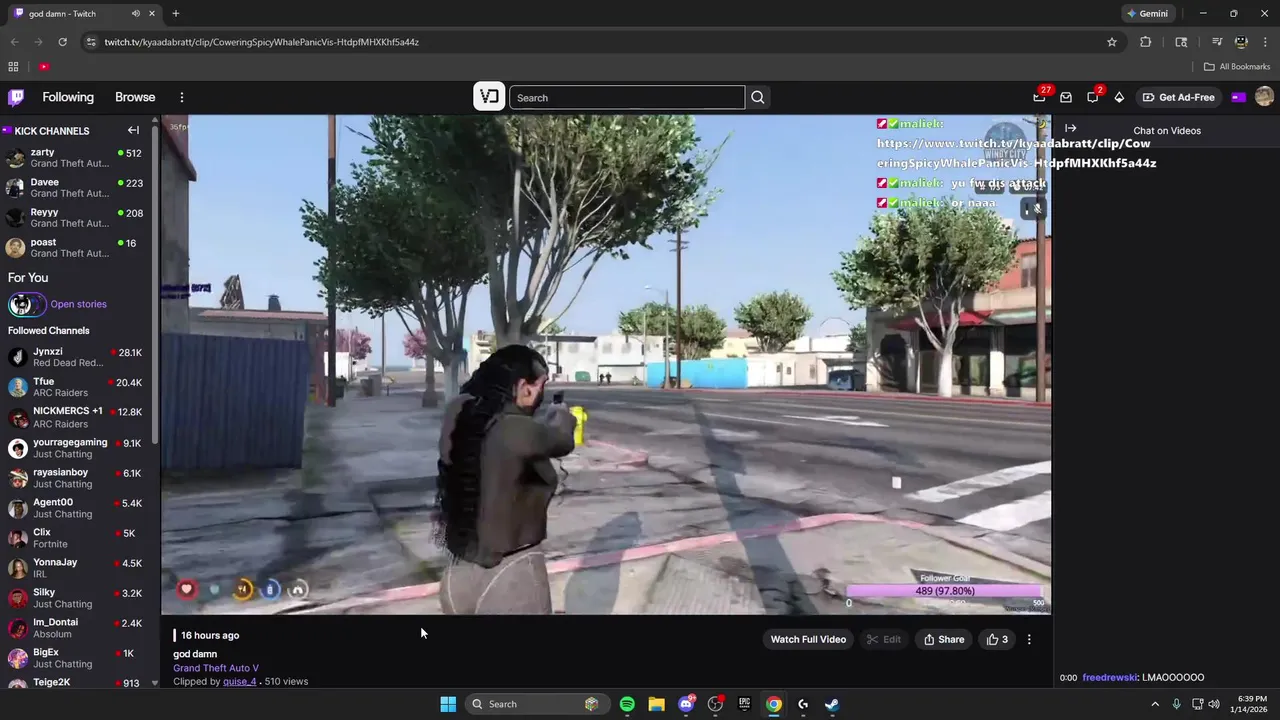Open Steam from the taskbar
Viewport: 1280px width, 720px height.
click(832, 704)
